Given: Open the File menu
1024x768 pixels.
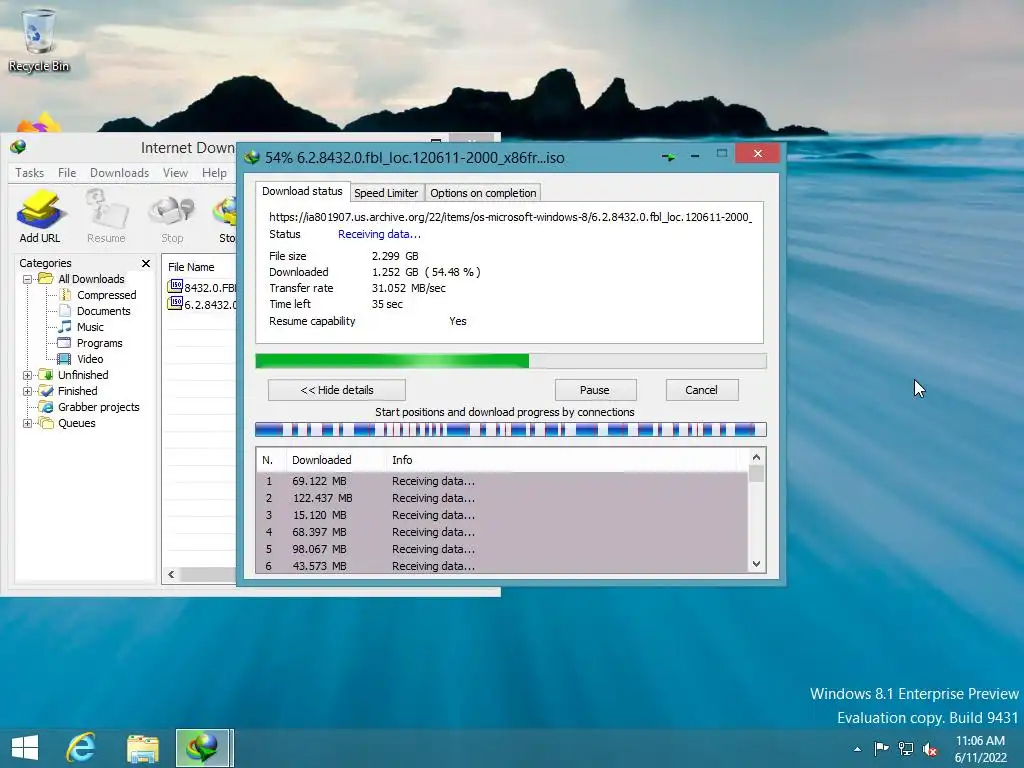Looking at the screenshot, I should click(67, 172).
